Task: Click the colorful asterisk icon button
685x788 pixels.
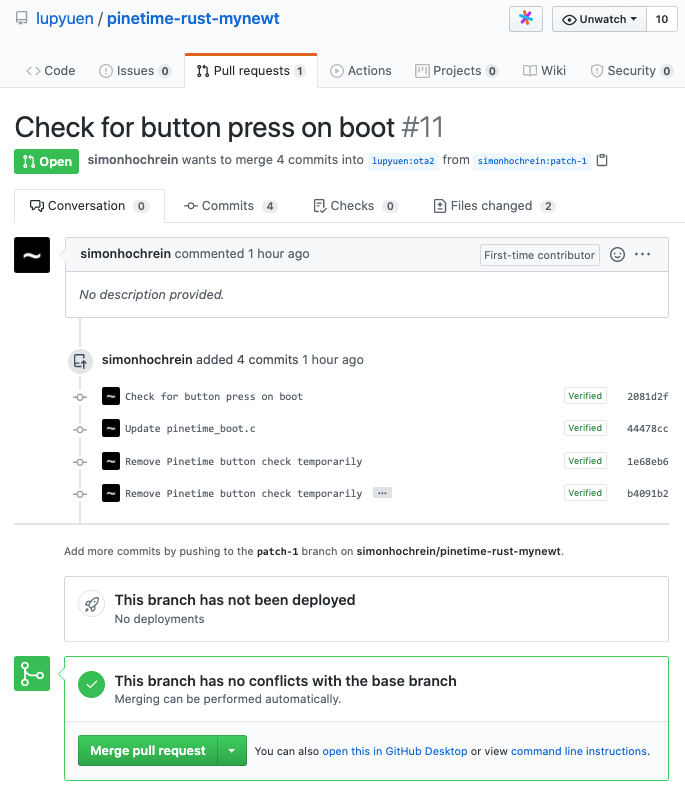Action: pos(526,19)
